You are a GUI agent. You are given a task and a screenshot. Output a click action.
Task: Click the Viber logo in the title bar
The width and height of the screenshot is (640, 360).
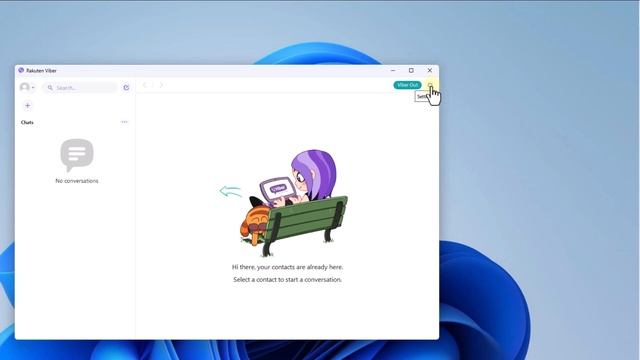click(21, 70)
